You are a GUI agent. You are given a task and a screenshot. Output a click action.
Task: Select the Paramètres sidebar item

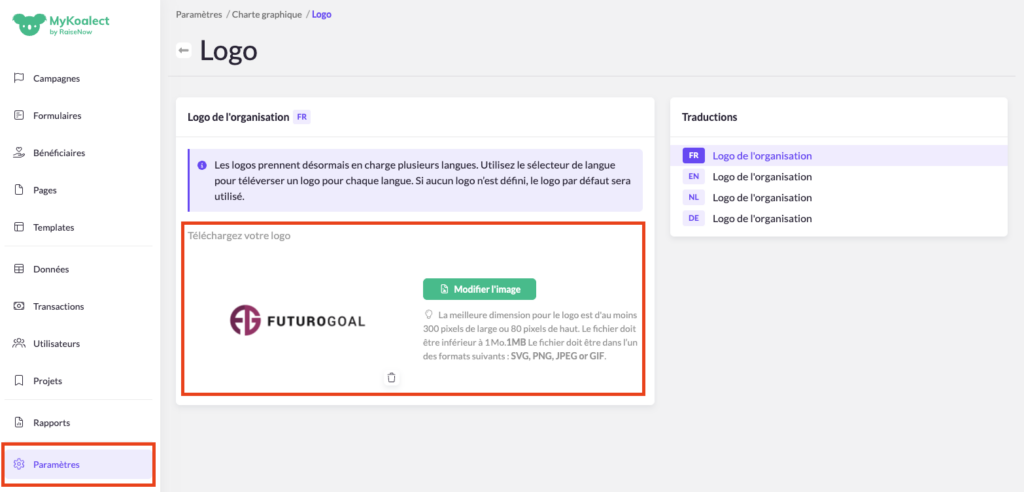pos(56,464)
